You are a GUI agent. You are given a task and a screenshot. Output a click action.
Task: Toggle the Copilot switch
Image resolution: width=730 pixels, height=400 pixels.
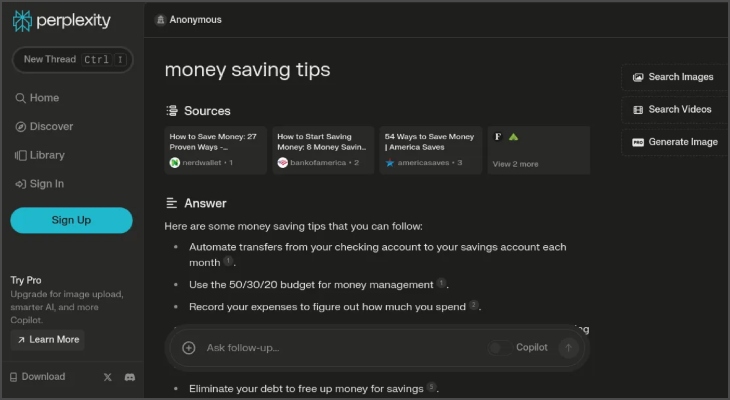pos(498,348)
